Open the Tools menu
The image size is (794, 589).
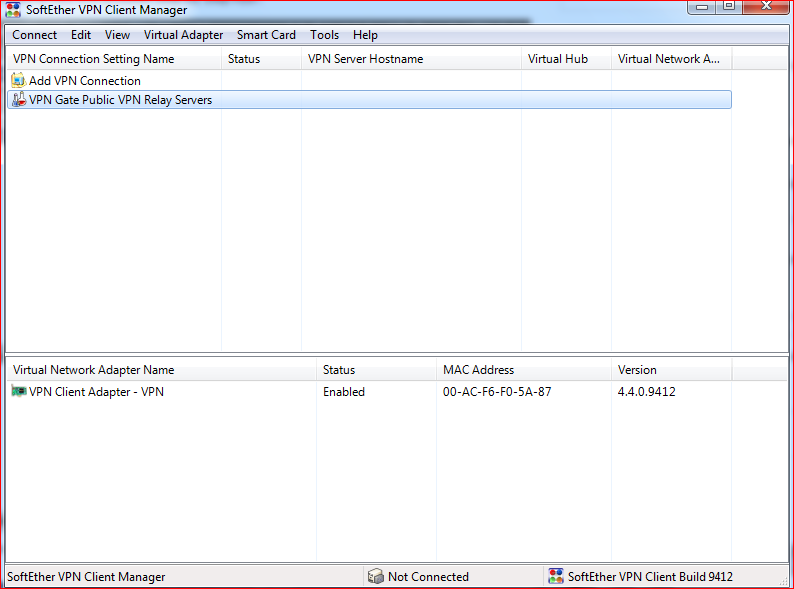[325, 35]
